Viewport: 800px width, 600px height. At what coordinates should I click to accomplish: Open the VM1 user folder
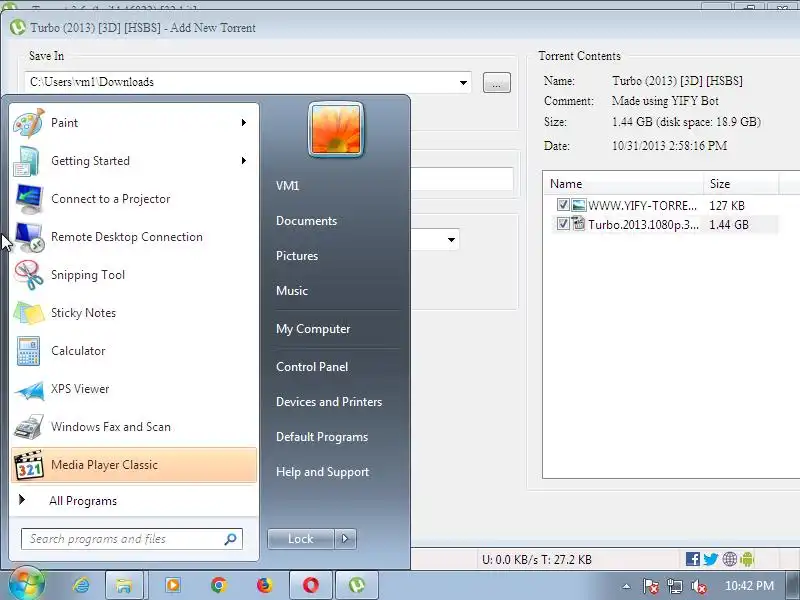[x=287, y=186]
